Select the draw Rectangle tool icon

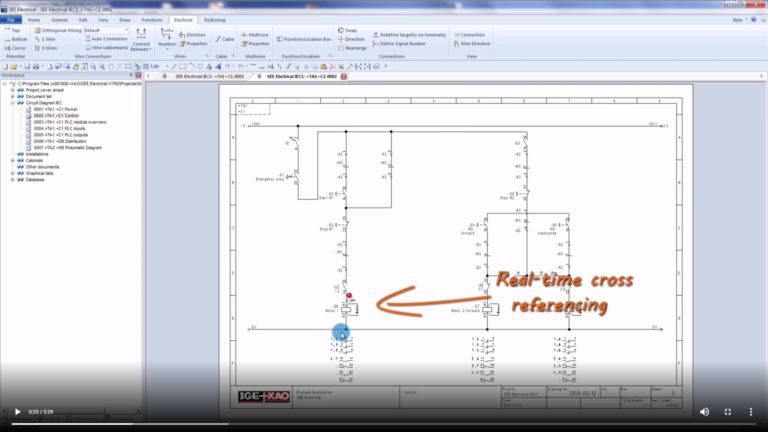[183, 67]
